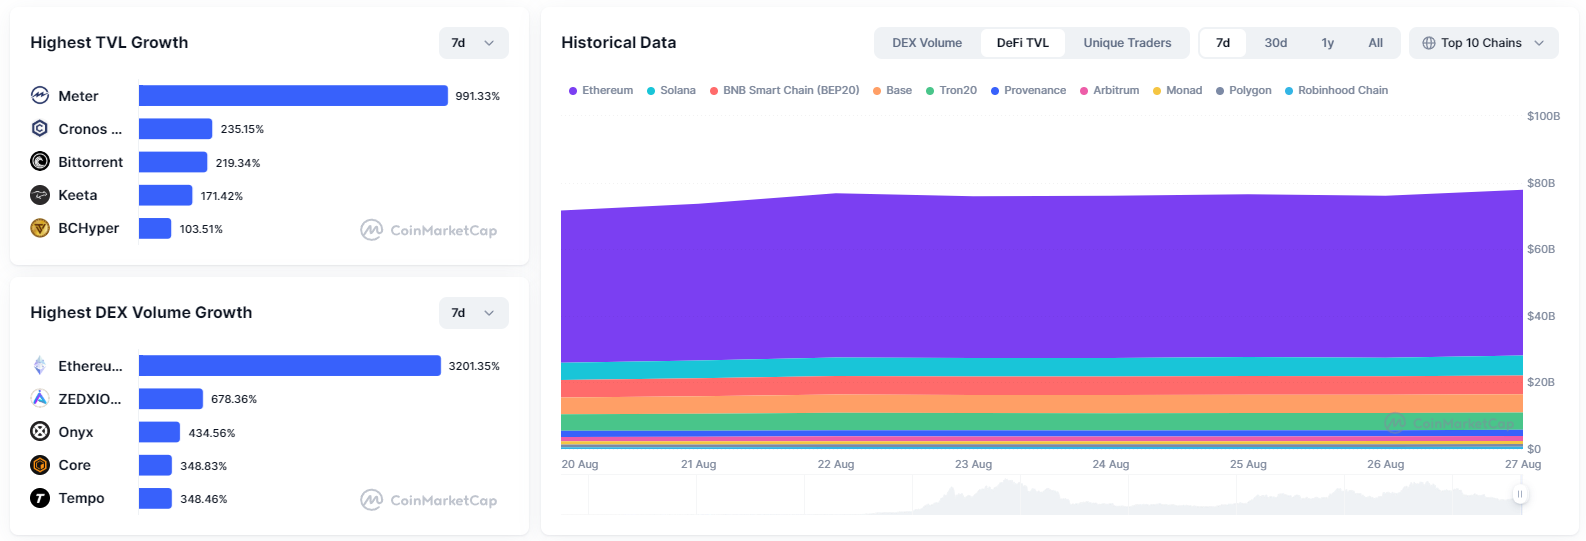Select the 7d range in Historical Data
Image resolution: width=1586 pixels, height=541 pixels.
[x=1223, y=43]
